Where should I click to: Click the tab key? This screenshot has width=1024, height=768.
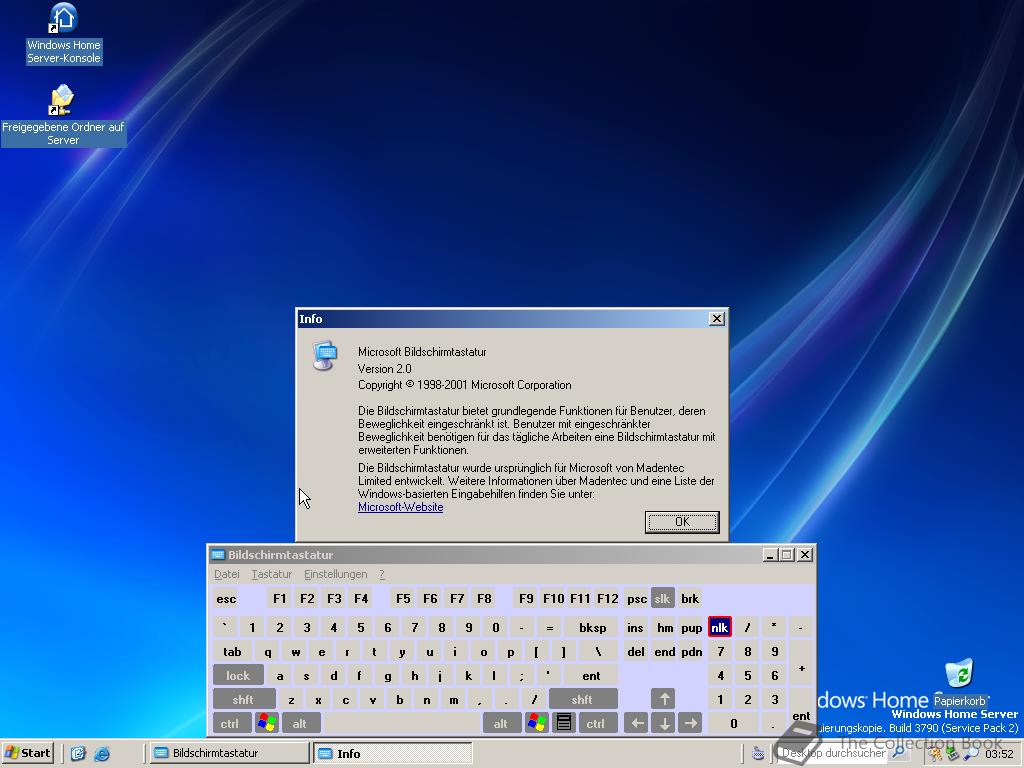click(x=232, y=651)
